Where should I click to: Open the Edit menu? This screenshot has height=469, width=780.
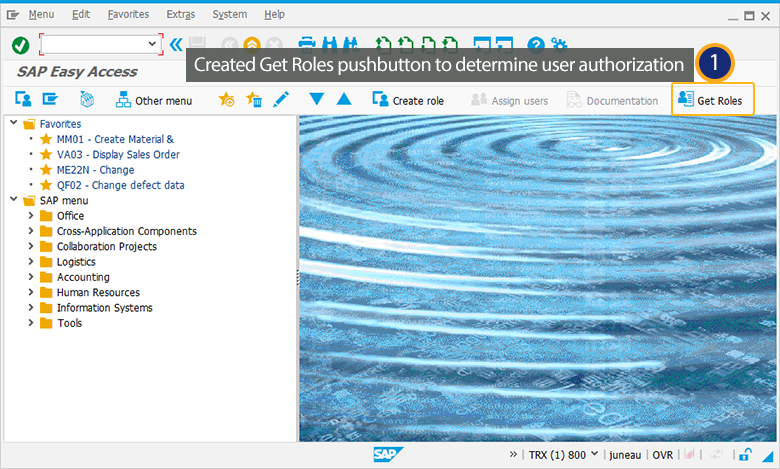click(x=81, y=14)
